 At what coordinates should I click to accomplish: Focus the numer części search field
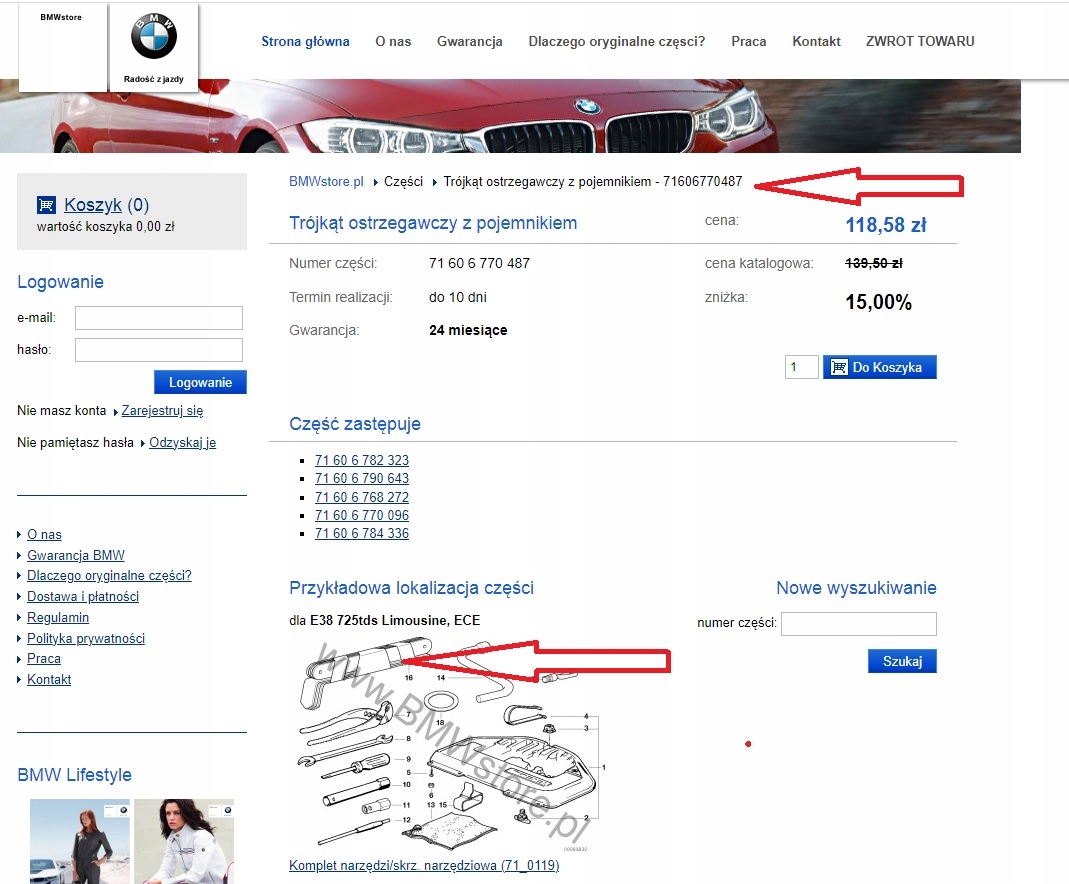coord(859,624)
